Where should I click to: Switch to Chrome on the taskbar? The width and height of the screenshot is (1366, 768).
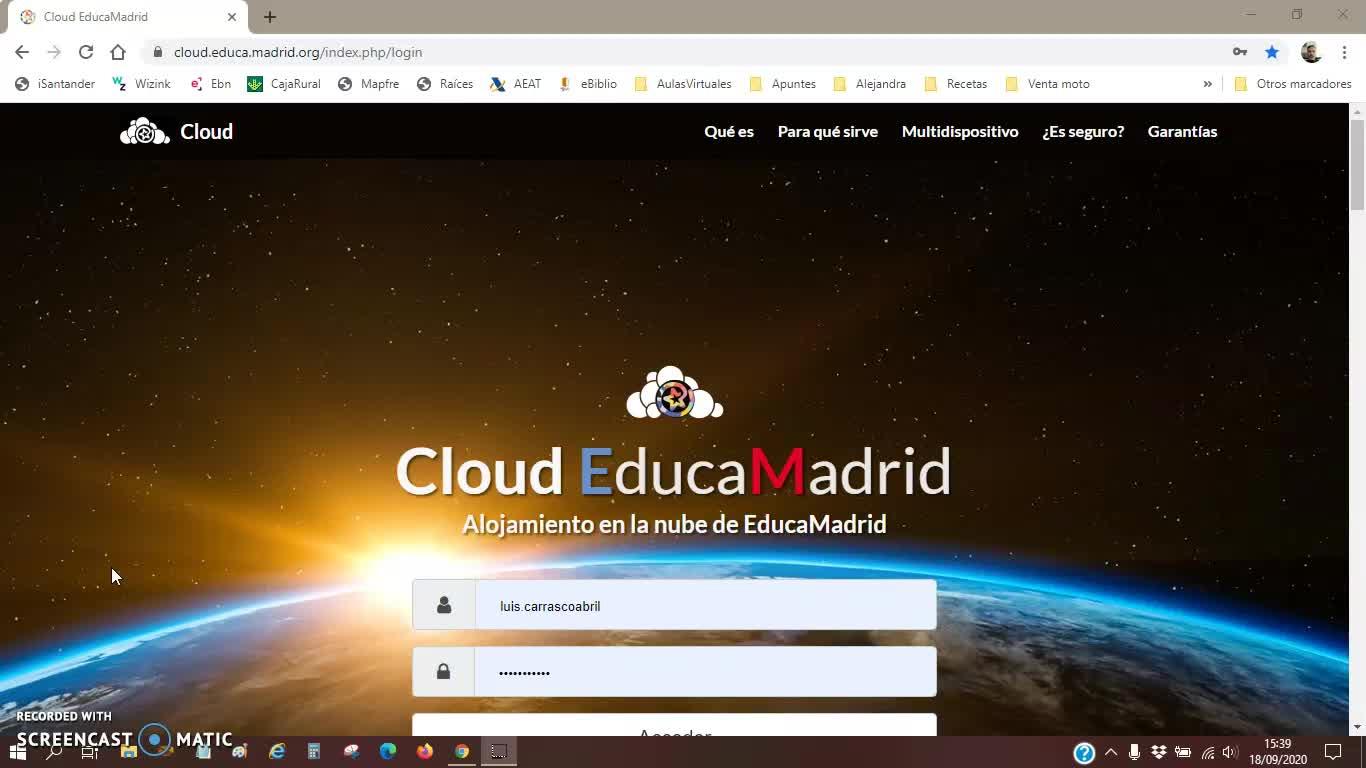pyautogui.click(x=462, y=752)
